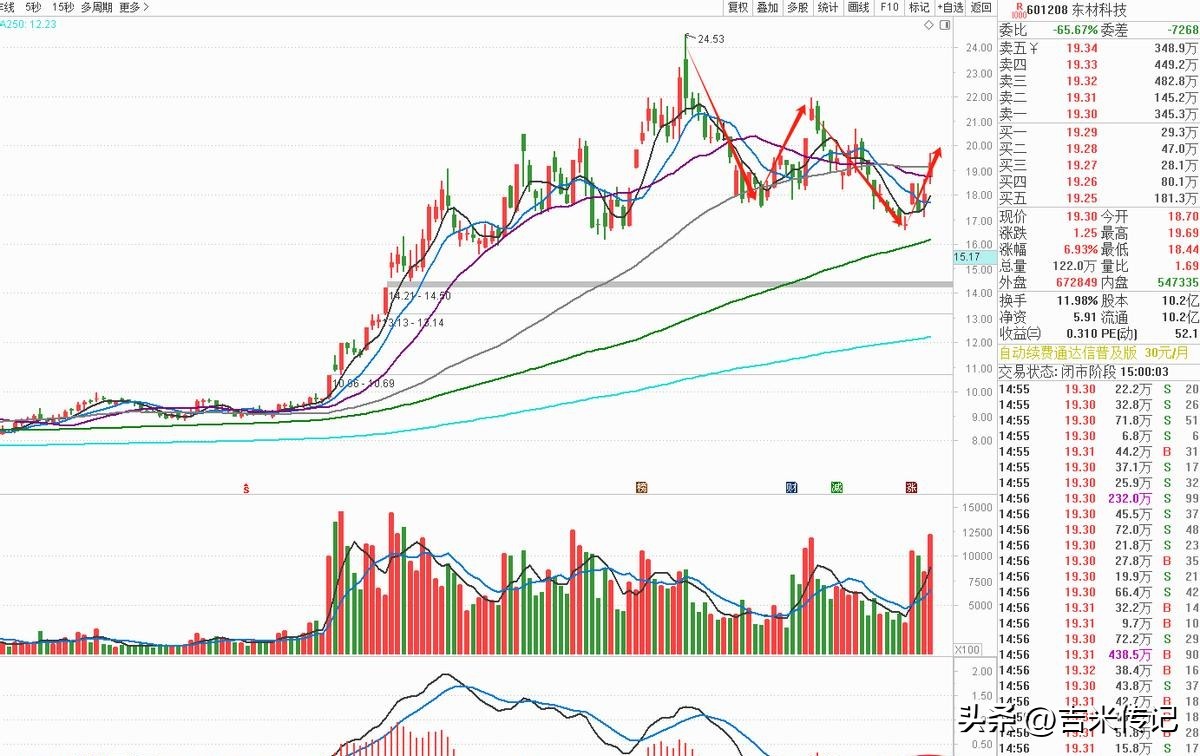
Task: Click the ¥ symbol next to 卖五
Action: 1034,48
